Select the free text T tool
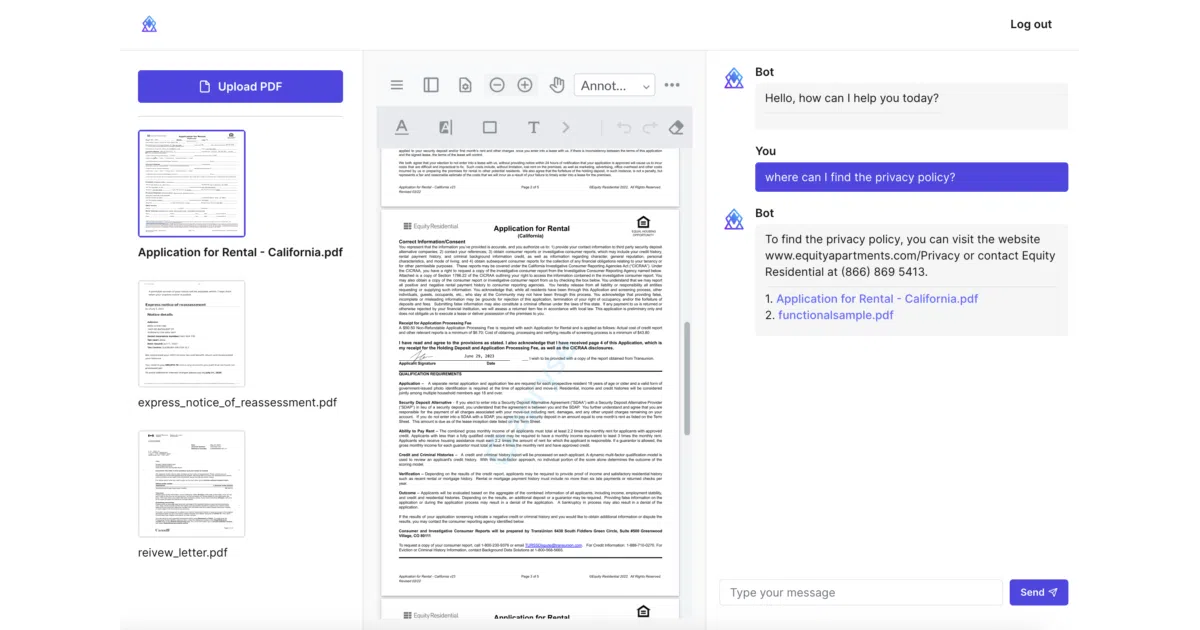The width and height of the screenshot is (1200, 630). [534, 127]
